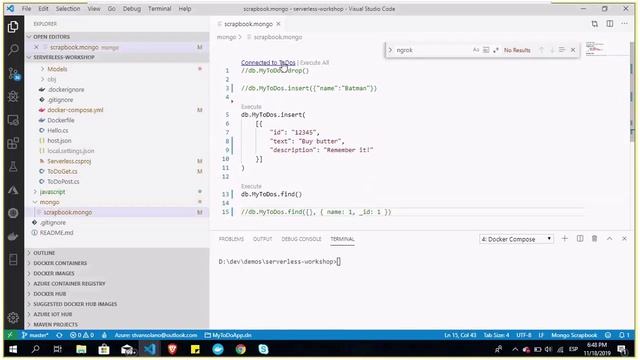Open the Azure view icon

[13, 190]
